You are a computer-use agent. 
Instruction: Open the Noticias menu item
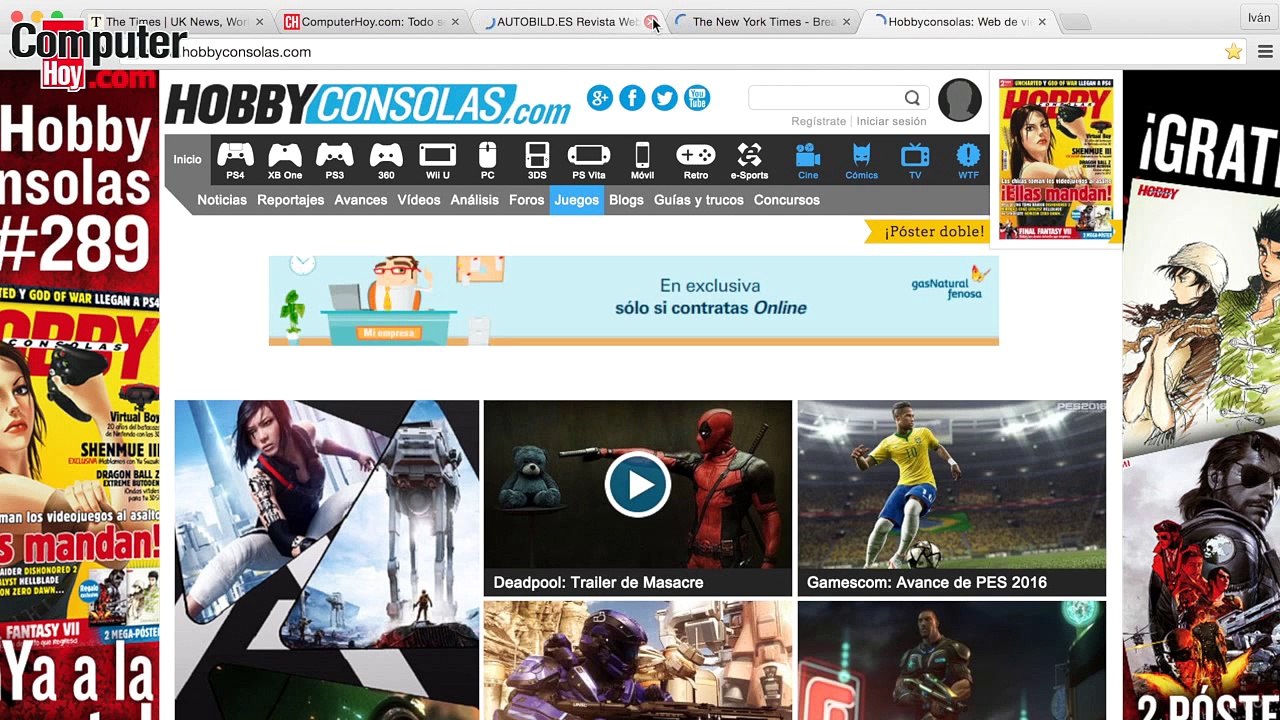(x=222, y=200)
